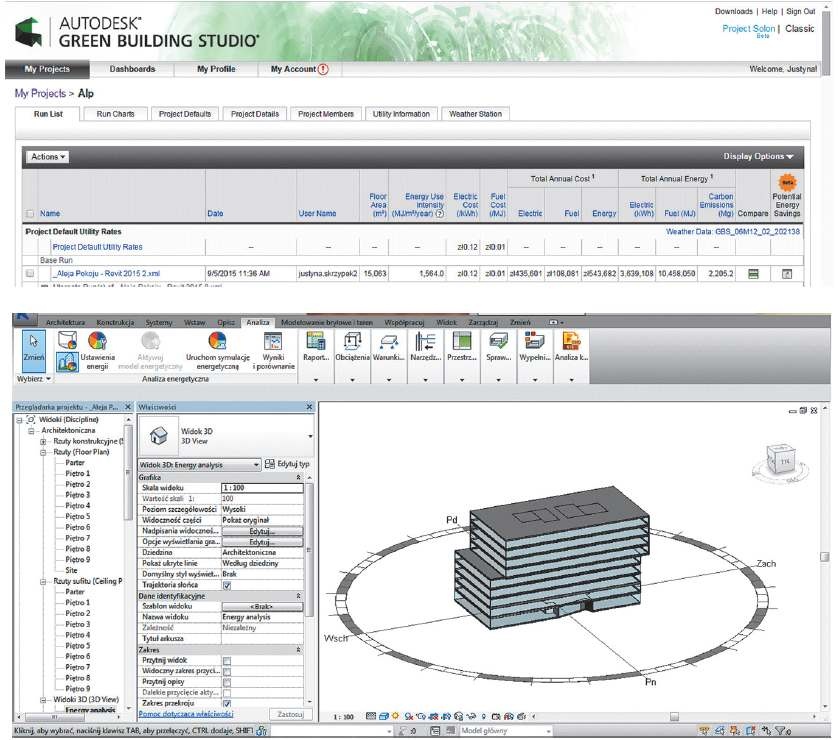838x740 pixels.
Task: Click the Visual Style cube icon in view bar
Action: [384, 716]
